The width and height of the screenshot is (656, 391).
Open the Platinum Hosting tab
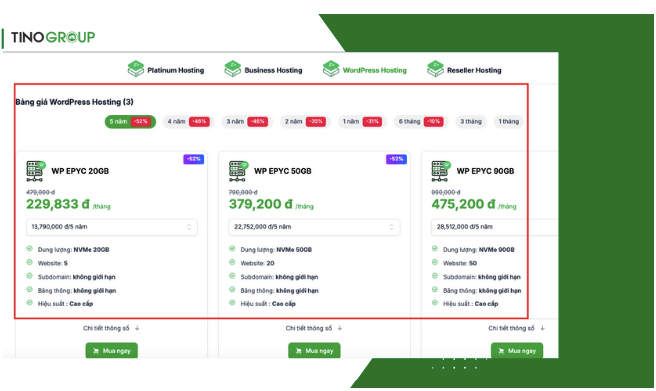coord(166,69)
